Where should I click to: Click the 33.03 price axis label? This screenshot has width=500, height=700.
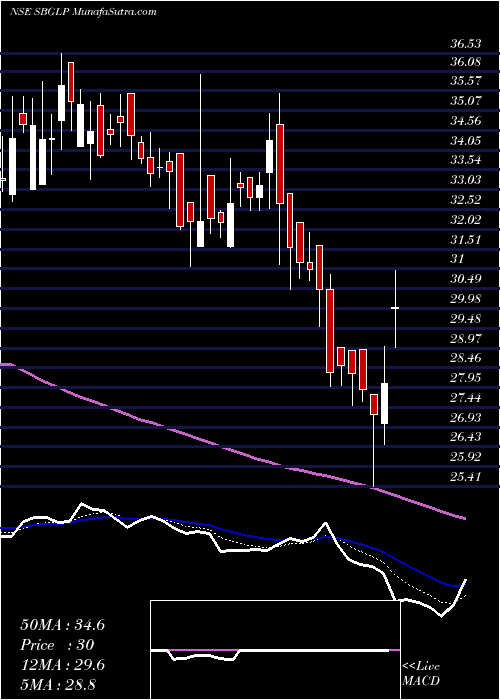coord(466,179)
